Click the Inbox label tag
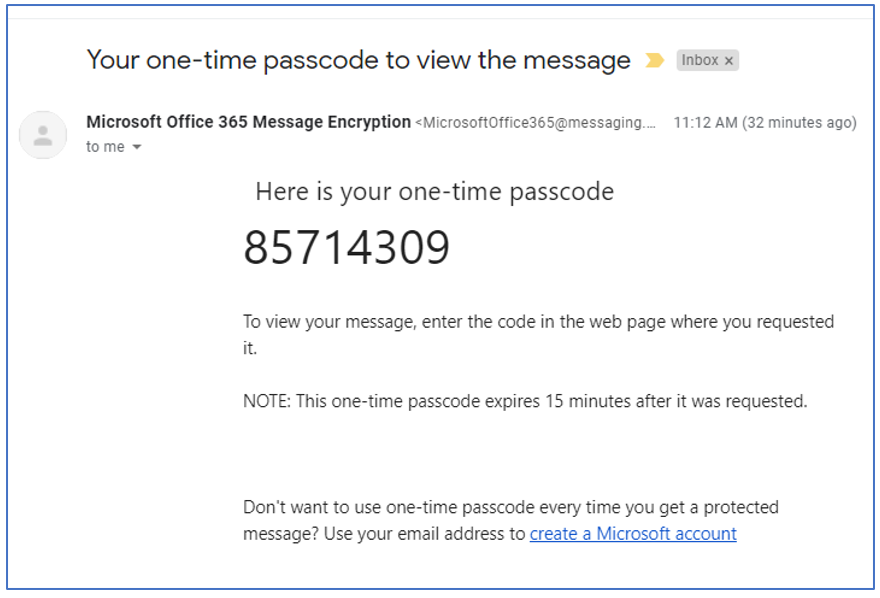This screenshot has width=880, height=598. coord(707,60)
